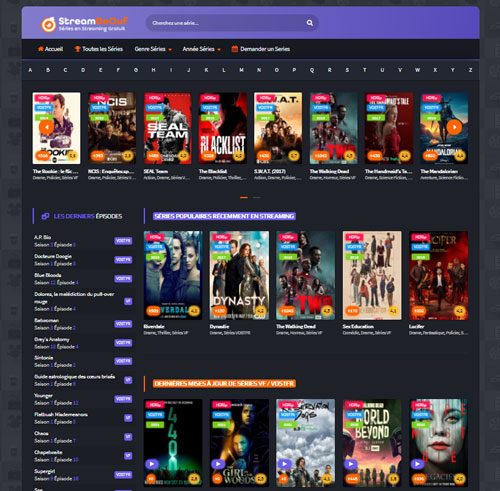
Task: Play The Girl in the Woods poster
Action: (218, 464)
